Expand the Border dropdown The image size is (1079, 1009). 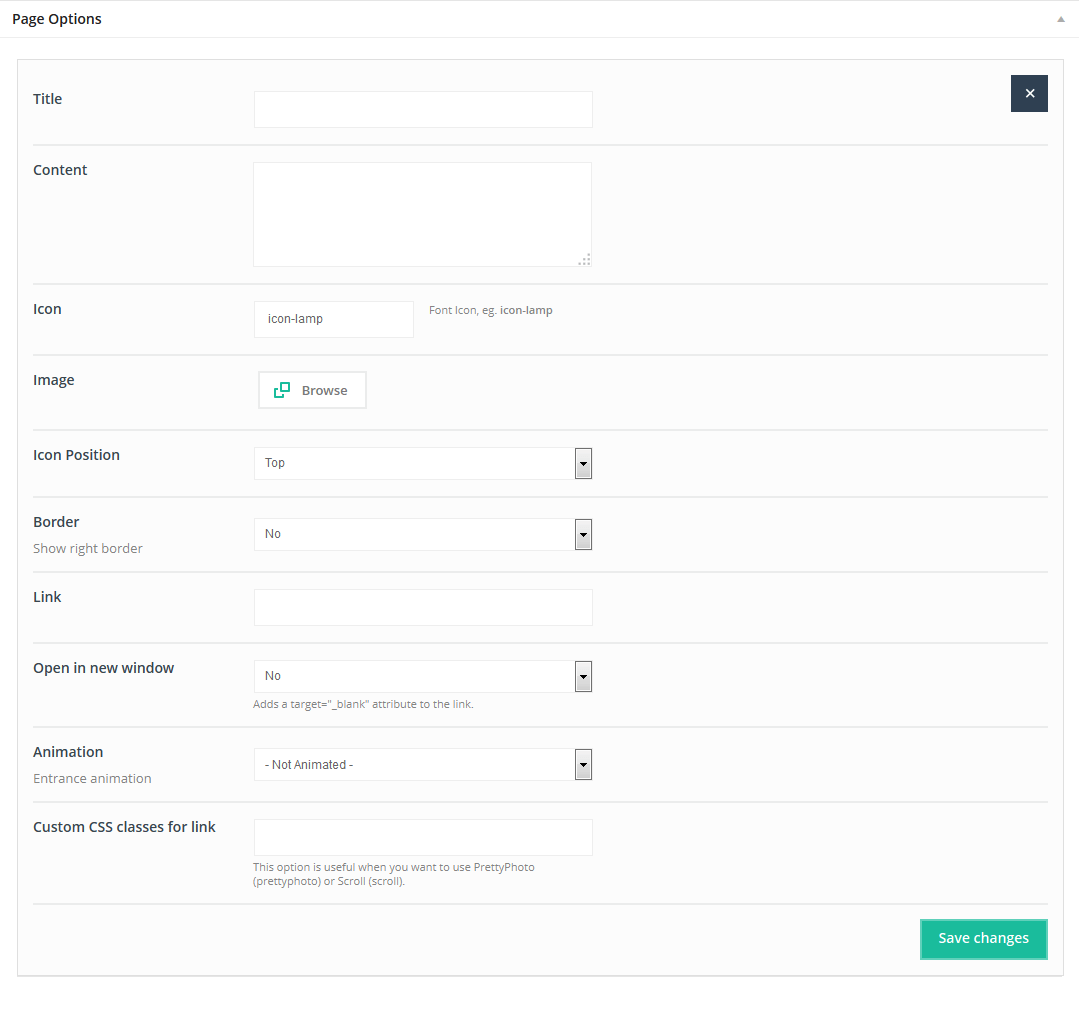pos(422,534)
